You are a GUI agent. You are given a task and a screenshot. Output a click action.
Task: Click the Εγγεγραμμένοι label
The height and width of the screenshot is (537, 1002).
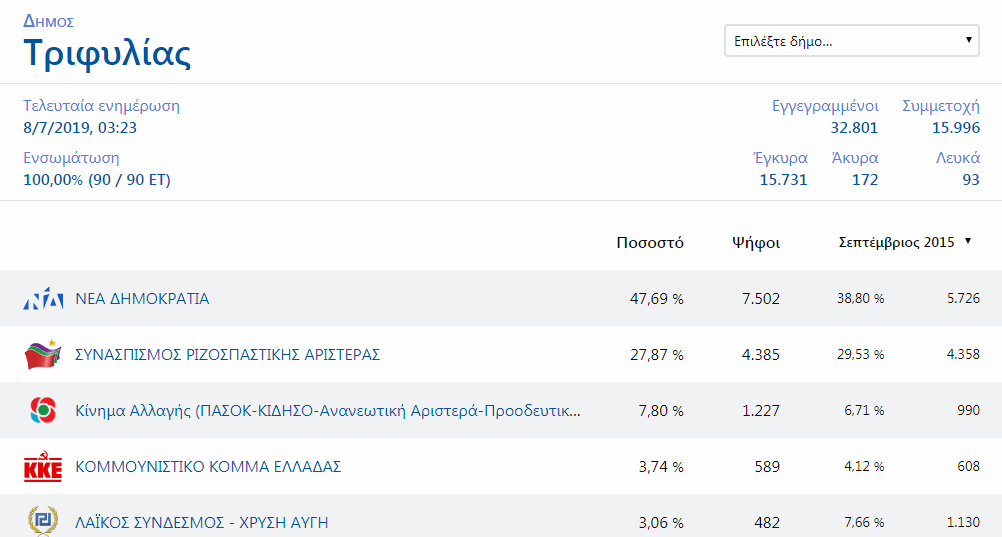point(825,106)
